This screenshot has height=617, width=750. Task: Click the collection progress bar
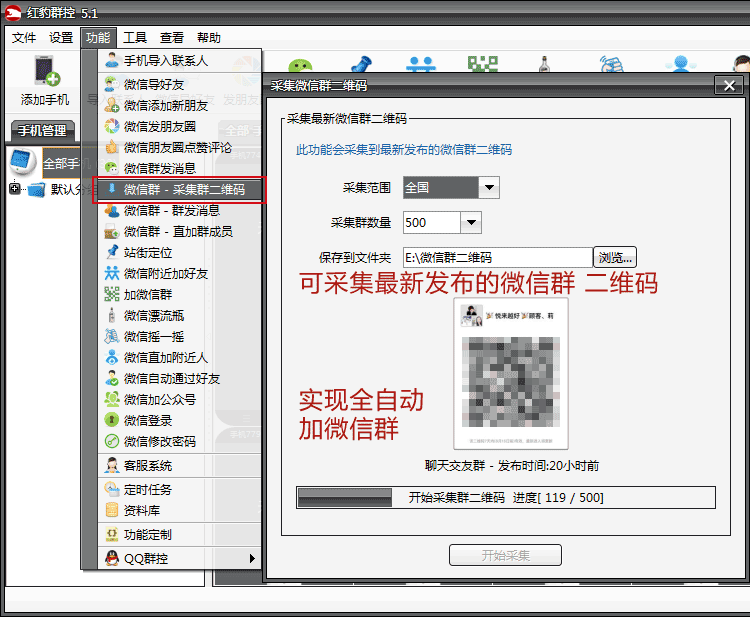coord(506,498)
